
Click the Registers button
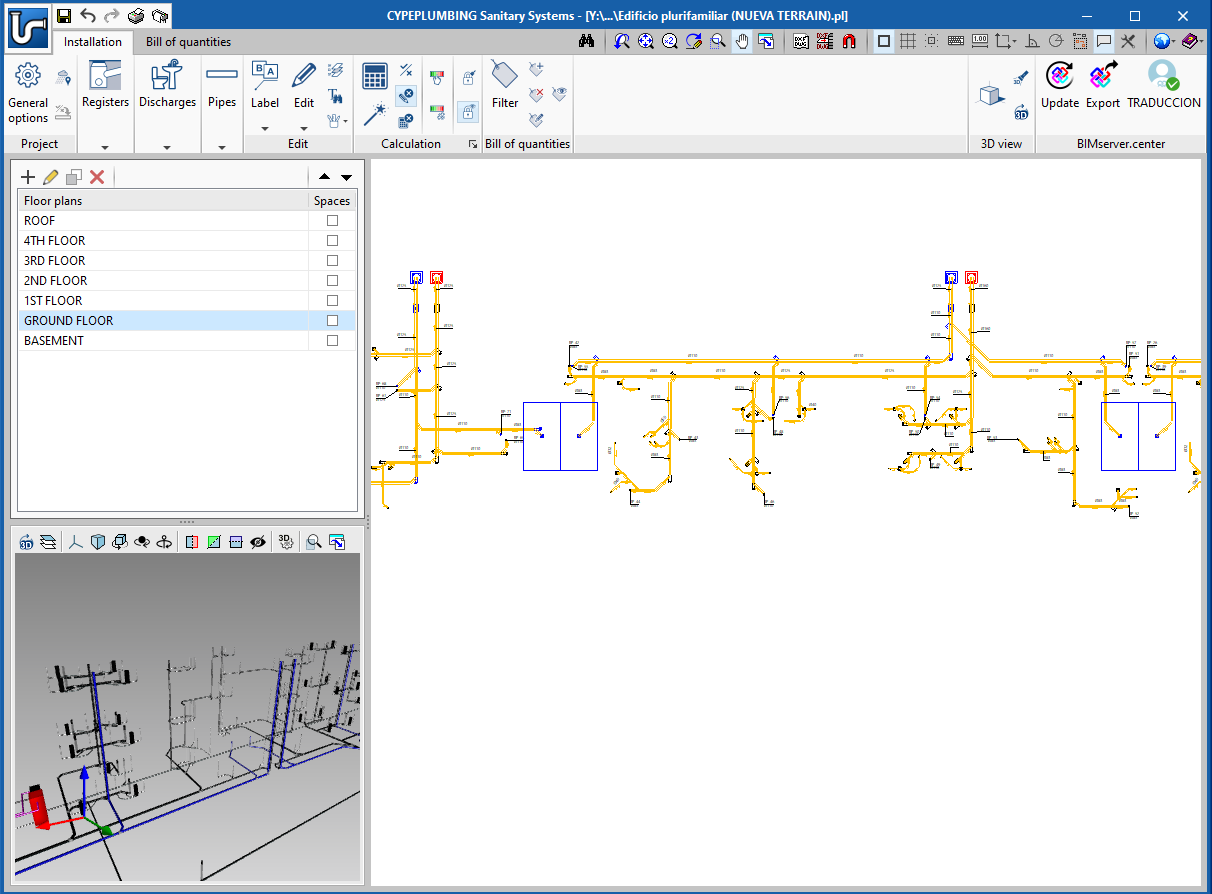point(105,85)
